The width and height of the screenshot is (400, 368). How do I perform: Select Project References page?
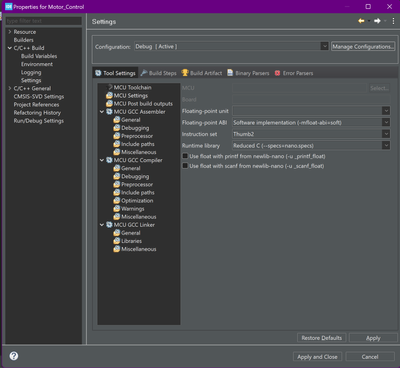(36, 105)
